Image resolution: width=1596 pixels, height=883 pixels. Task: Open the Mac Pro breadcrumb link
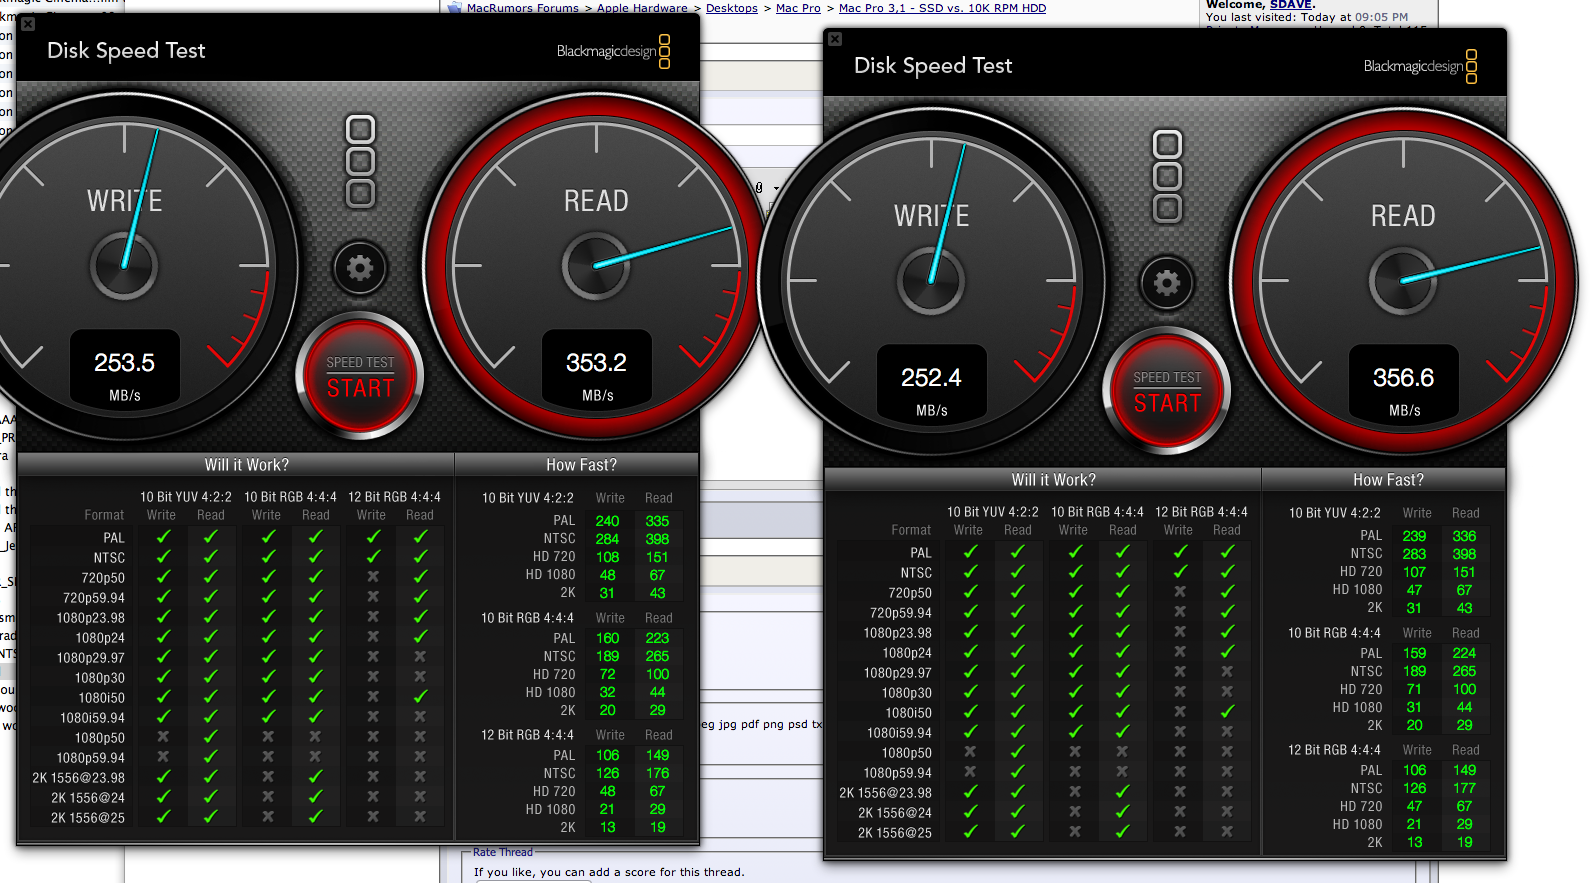point(798,8)
